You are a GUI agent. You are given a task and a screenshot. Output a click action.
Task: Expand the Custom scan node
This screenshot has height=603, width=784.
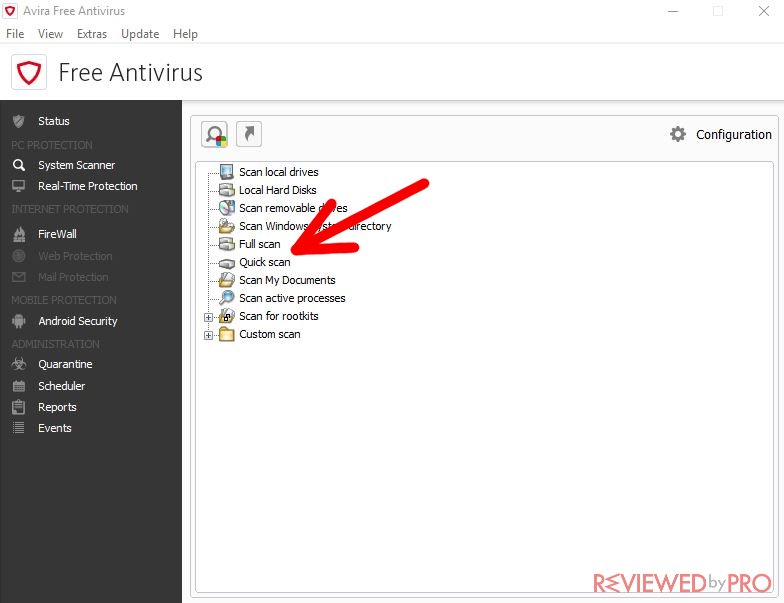coord(208,335)
